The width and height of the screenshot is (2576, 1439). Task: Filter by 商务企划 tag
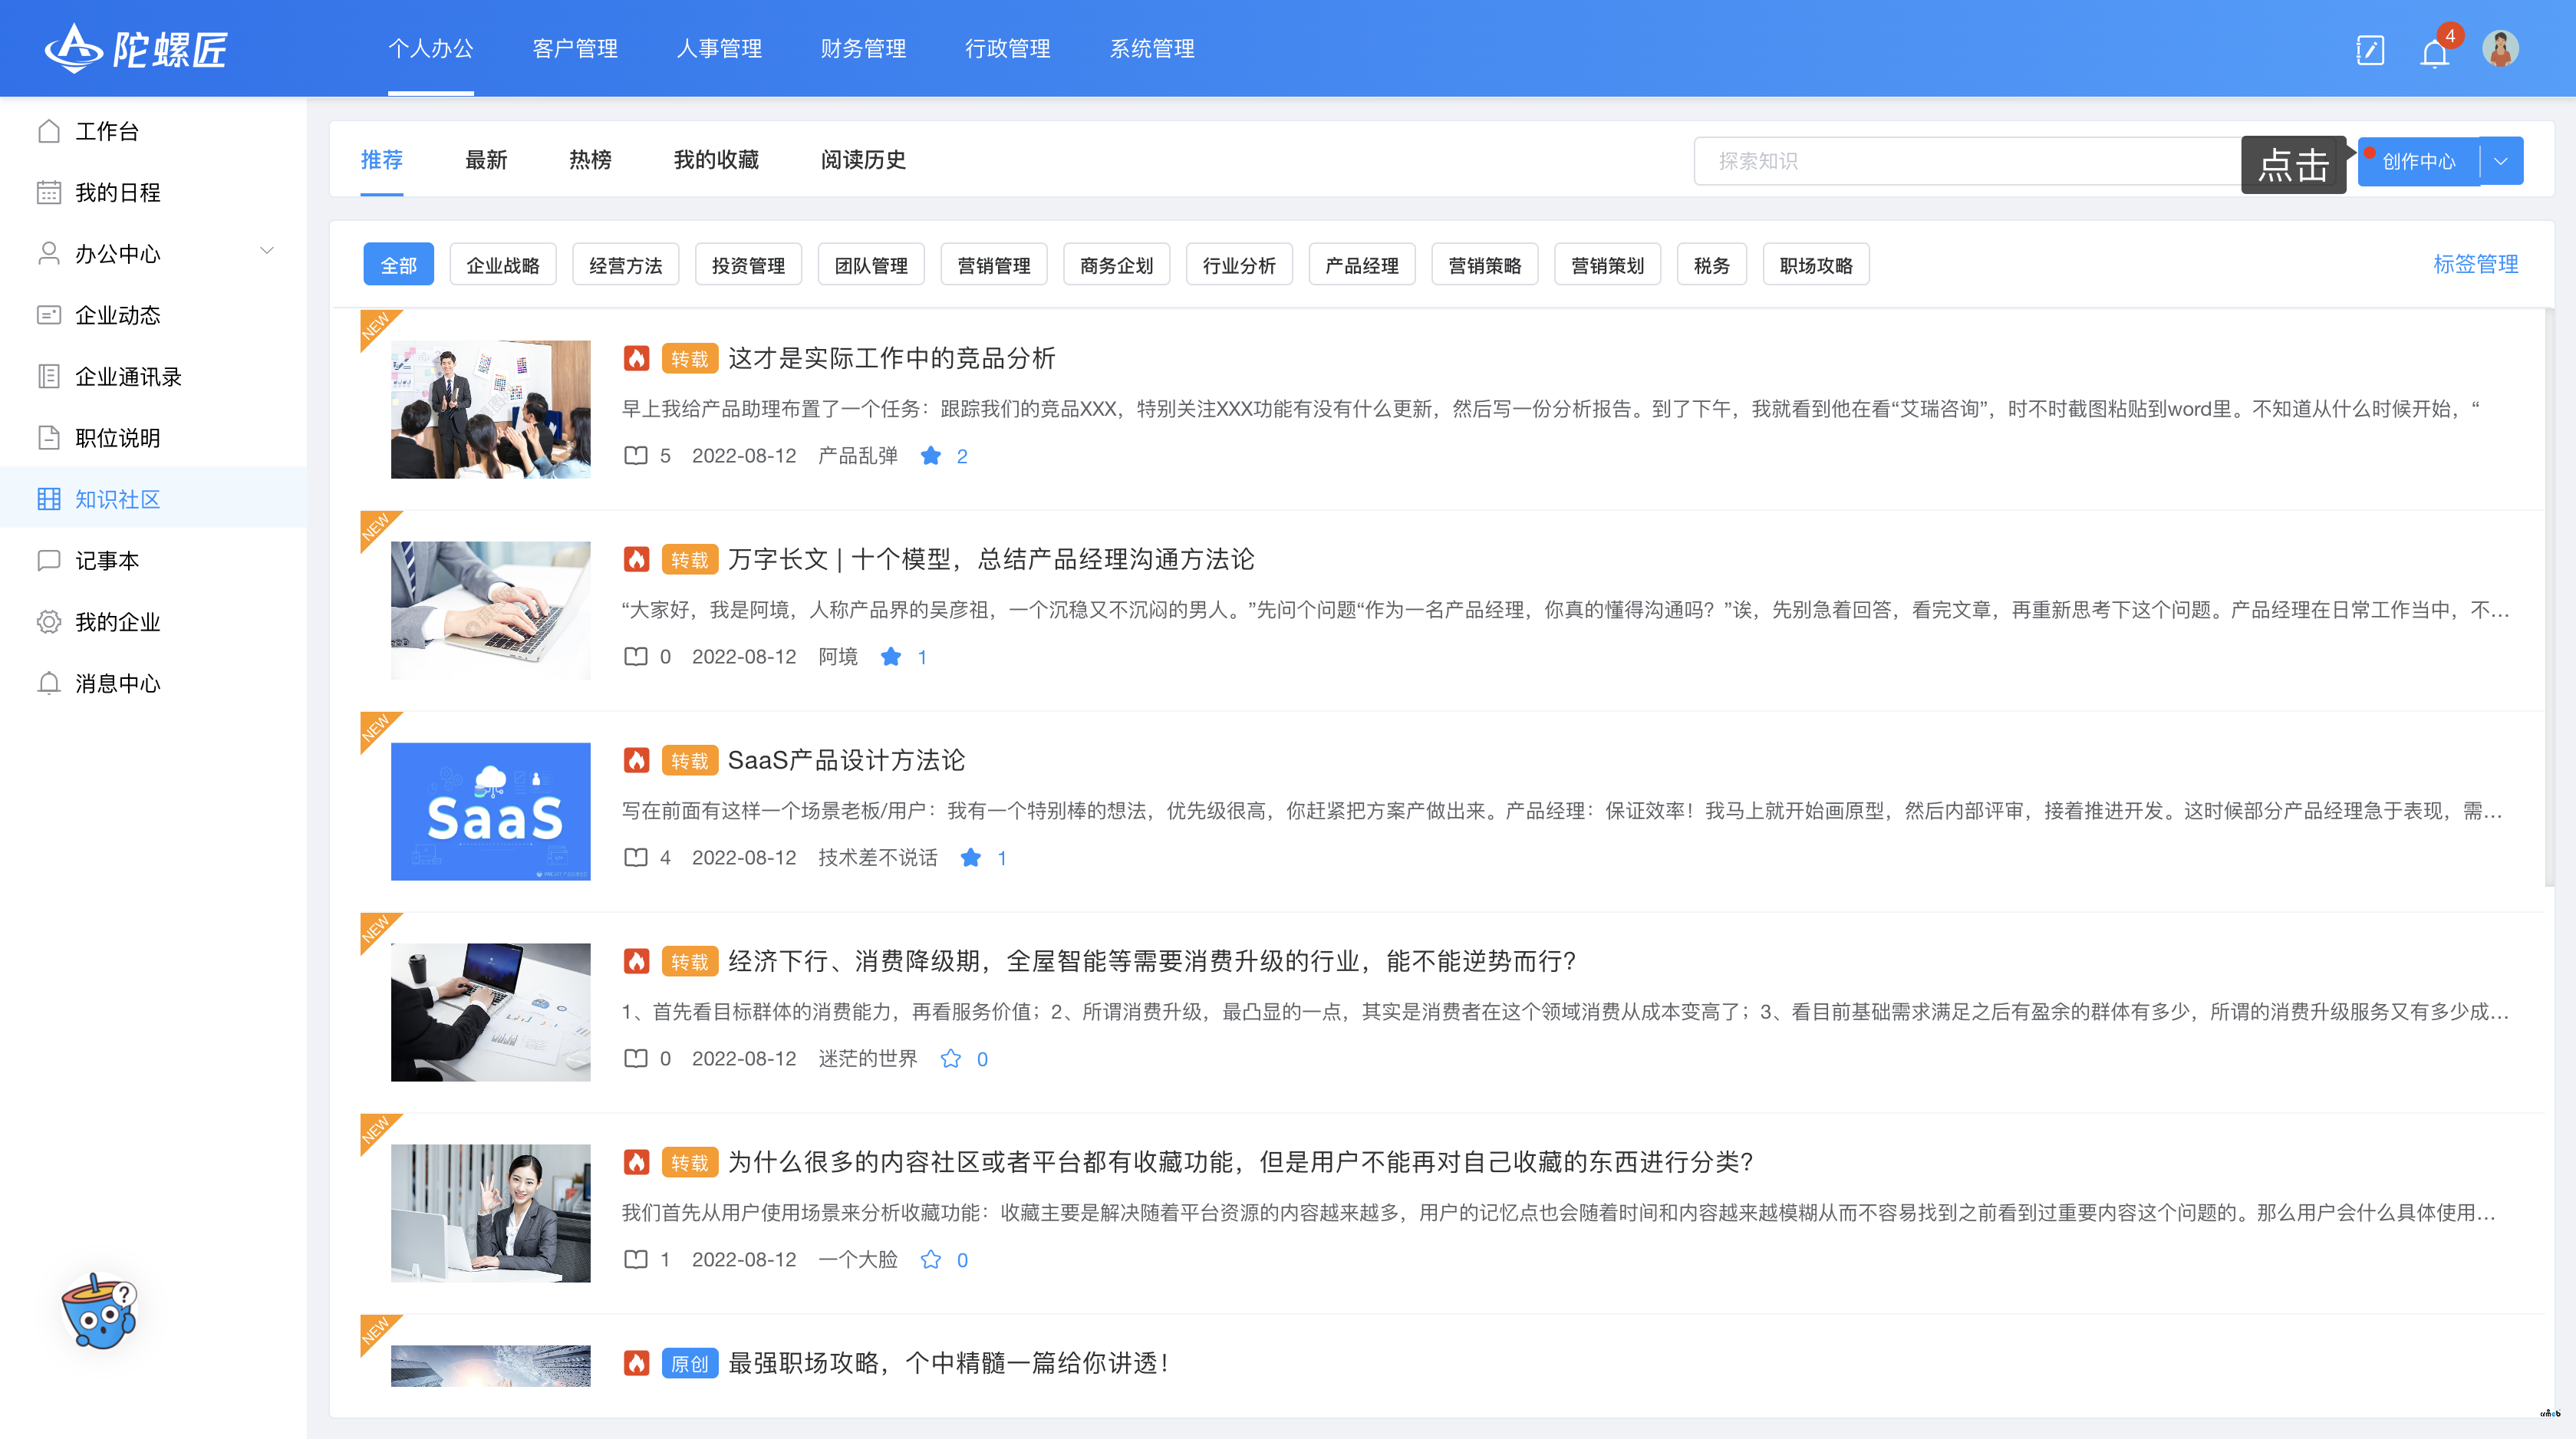[x=1117, y=264]
